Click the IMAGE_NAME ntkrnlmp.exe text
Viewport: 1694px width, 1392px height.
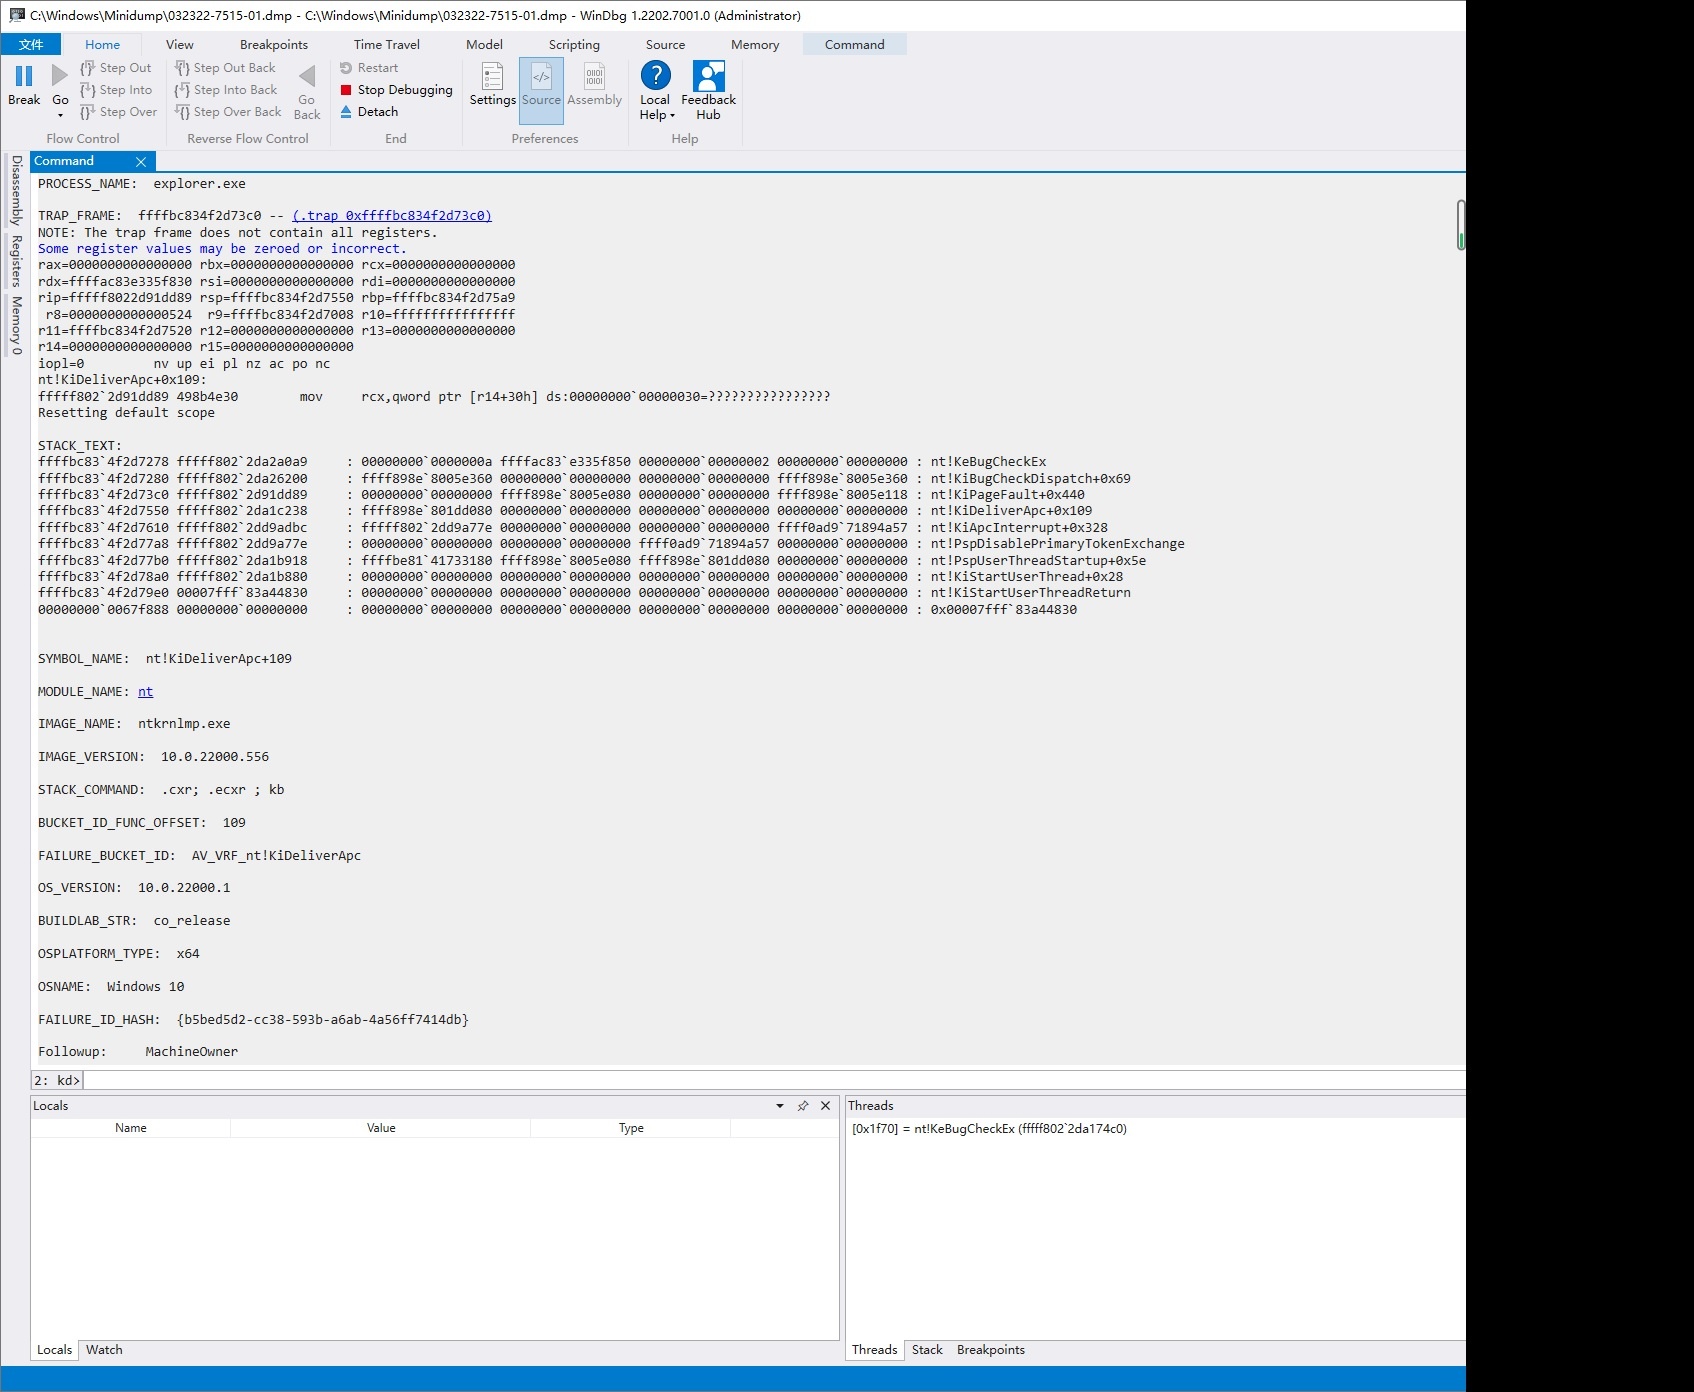pyautogui.click(x=134, y=724)
